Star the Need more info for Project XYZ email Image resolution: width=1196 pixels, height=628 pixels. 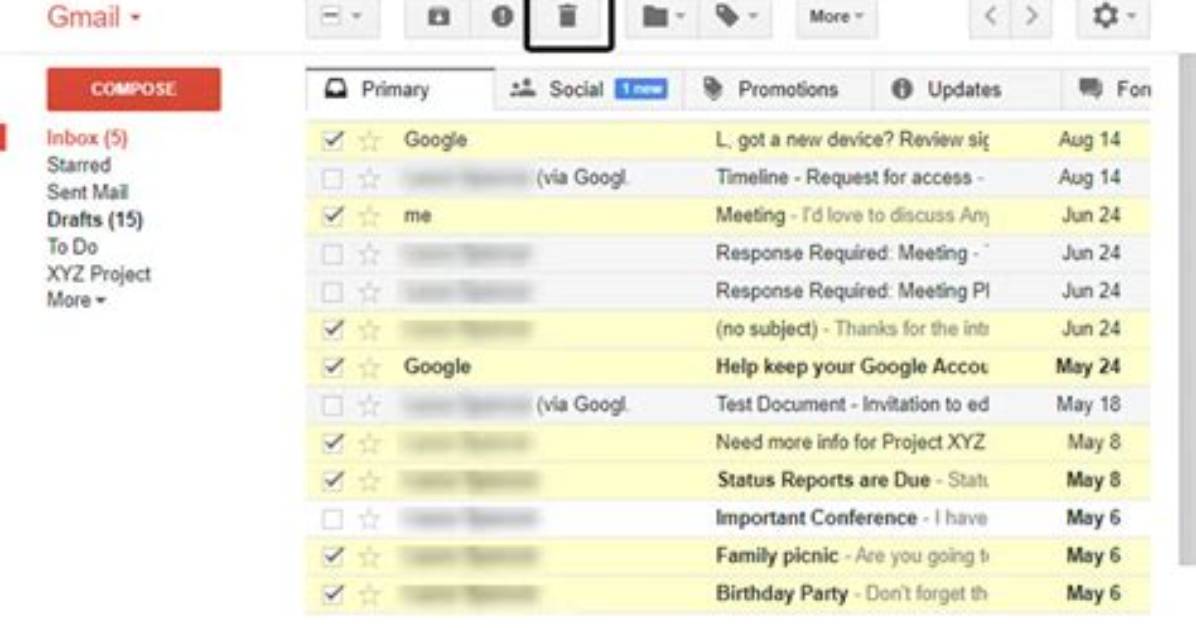click(370, 443)
